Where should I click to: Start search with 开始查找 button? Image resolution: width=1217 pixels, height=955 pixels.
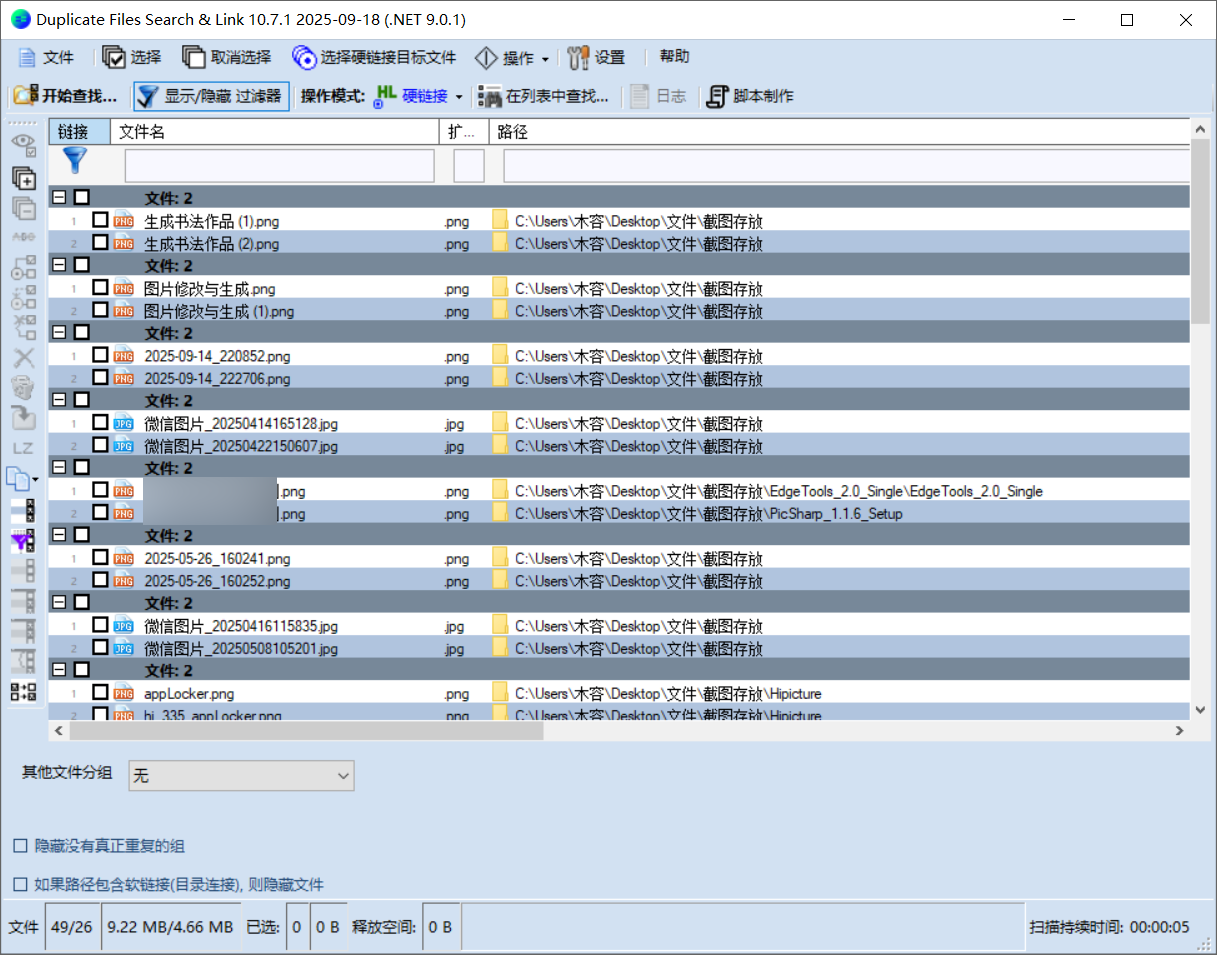coord(66,96)
